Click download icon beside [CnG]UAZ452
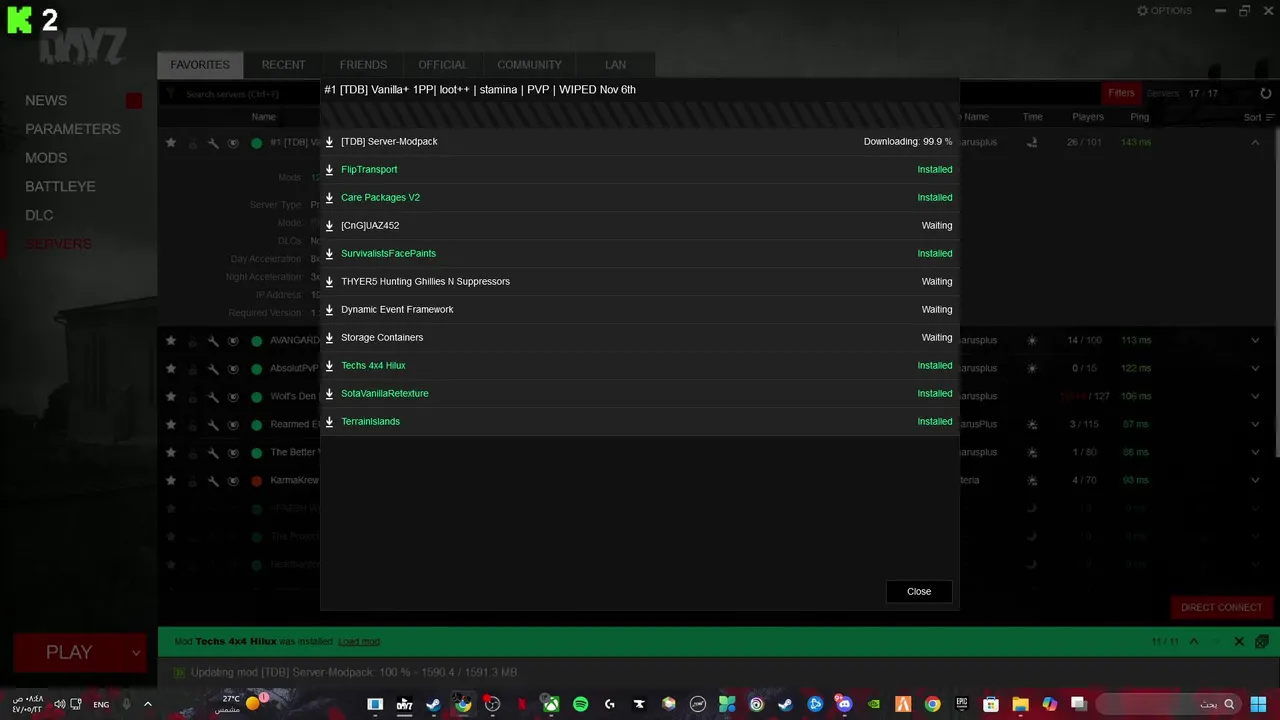1280x720 pixels. (x=329, y=226)
